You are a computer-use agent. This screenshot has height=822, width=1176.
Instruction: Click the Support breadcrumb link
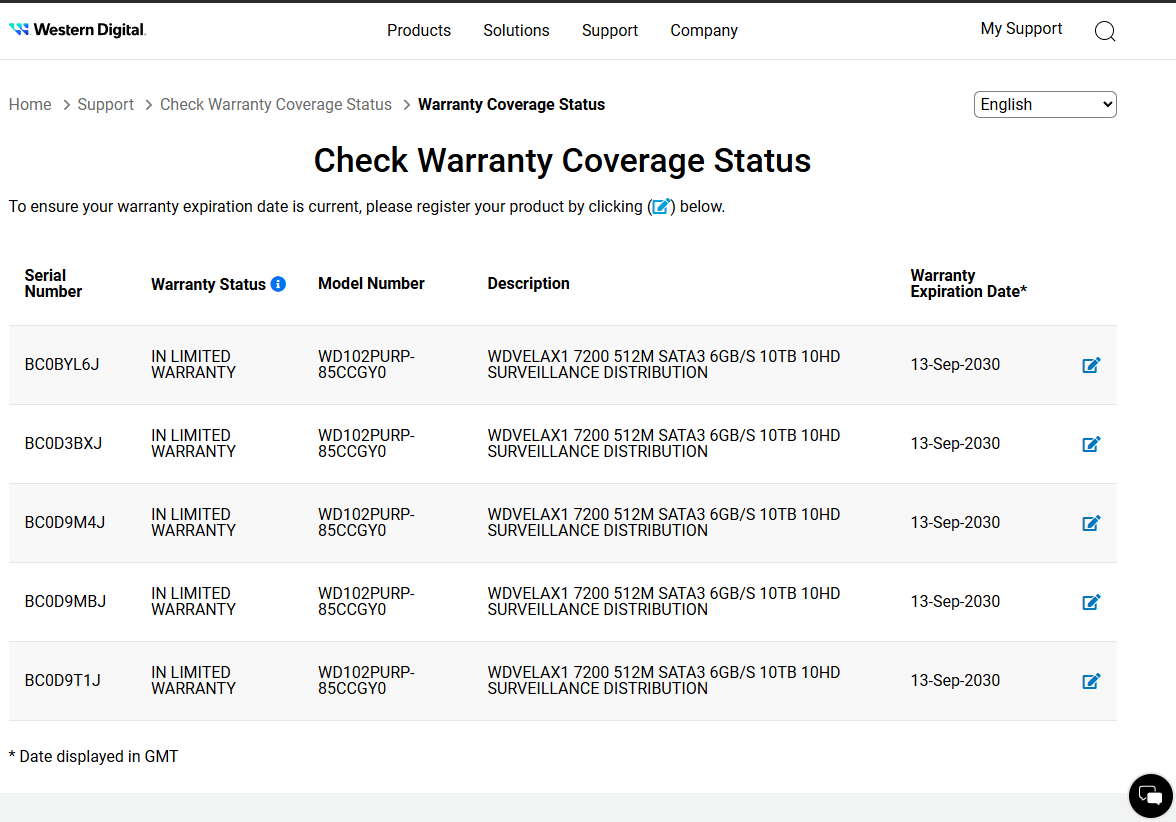click(x=106, y=104)
